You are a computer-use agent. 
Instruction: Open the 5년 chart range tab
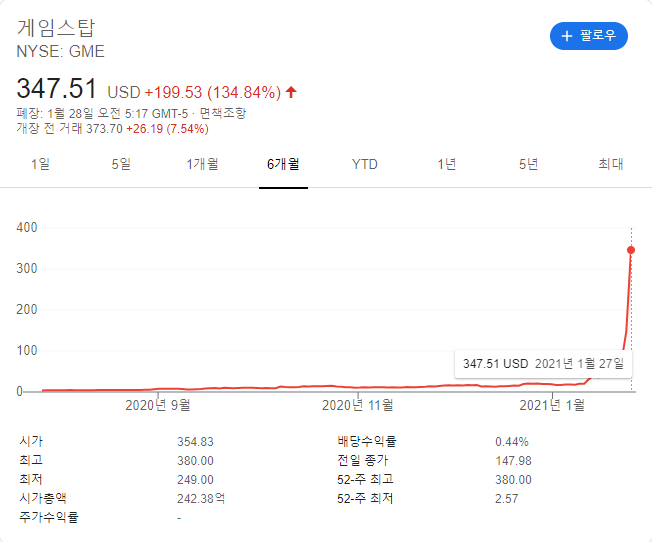click(x=528, y=164)
